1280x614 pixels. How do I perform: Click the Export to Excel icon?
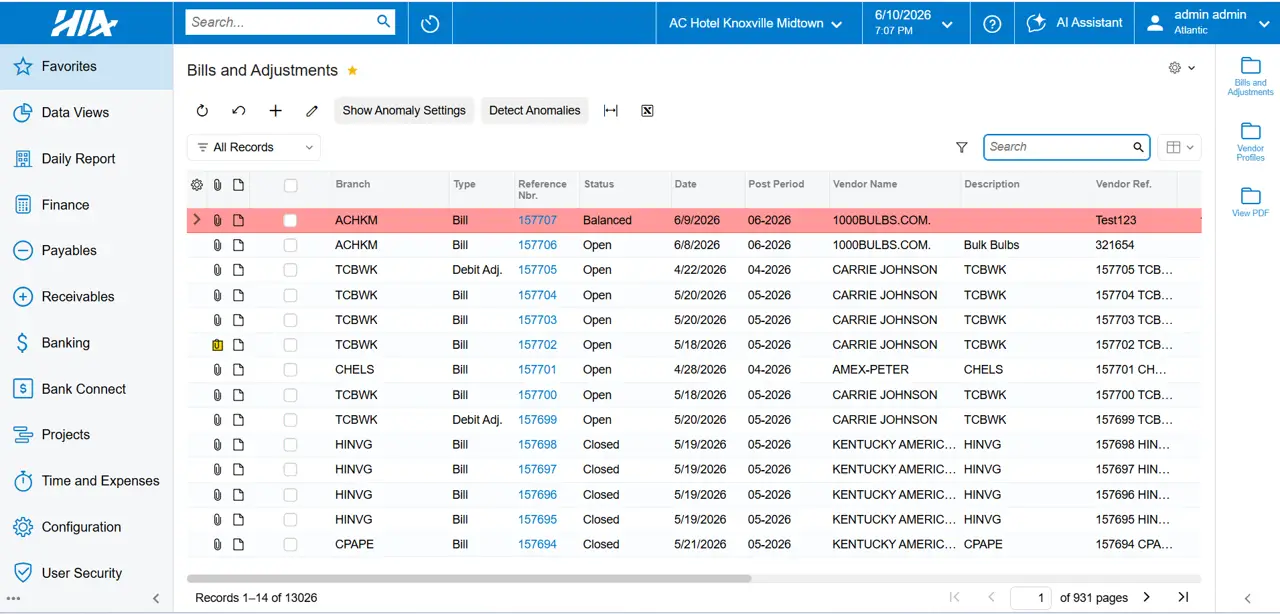coord(647,111)
